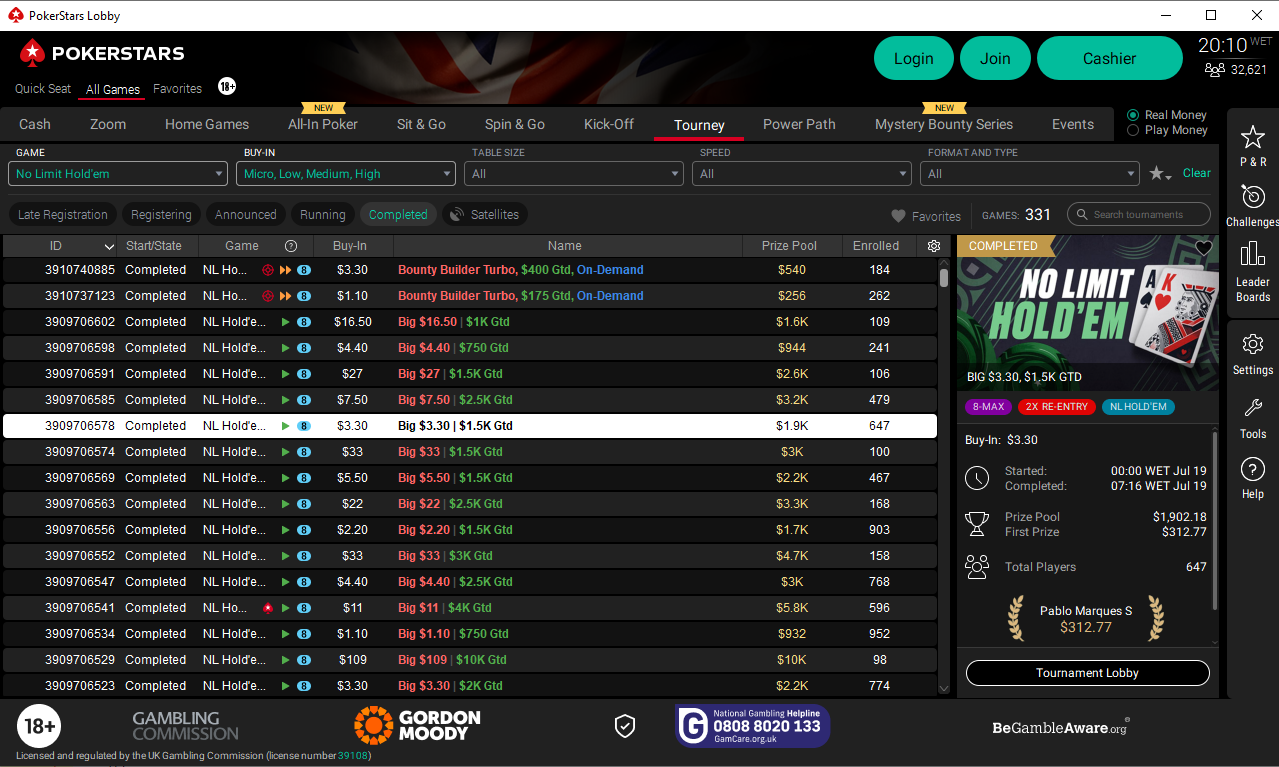Screen dimensions: 1279x767
Task: Select the Big $109 | $10K Gtd tournament
Action: [470, 660]
